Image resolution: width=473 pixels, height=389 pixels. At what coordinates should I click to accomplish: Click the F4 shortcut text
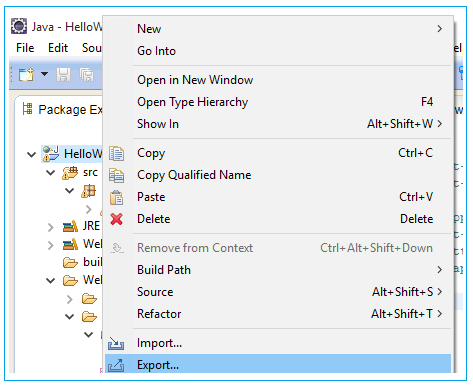coord(427,102)
